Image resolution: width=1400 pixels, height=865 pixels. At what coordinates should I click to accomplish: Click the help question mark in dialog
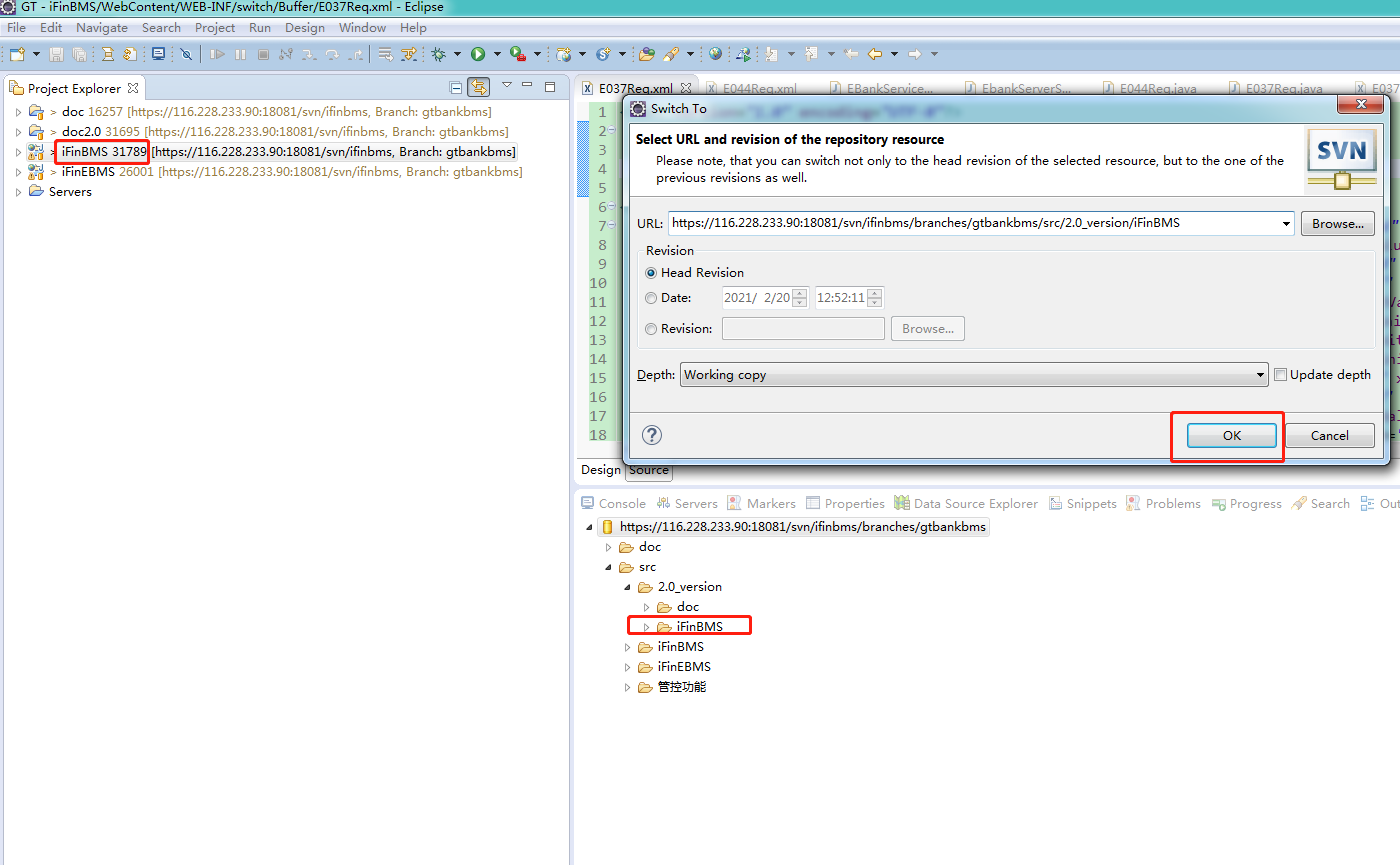pyautogui.click(x=651, y=435)
